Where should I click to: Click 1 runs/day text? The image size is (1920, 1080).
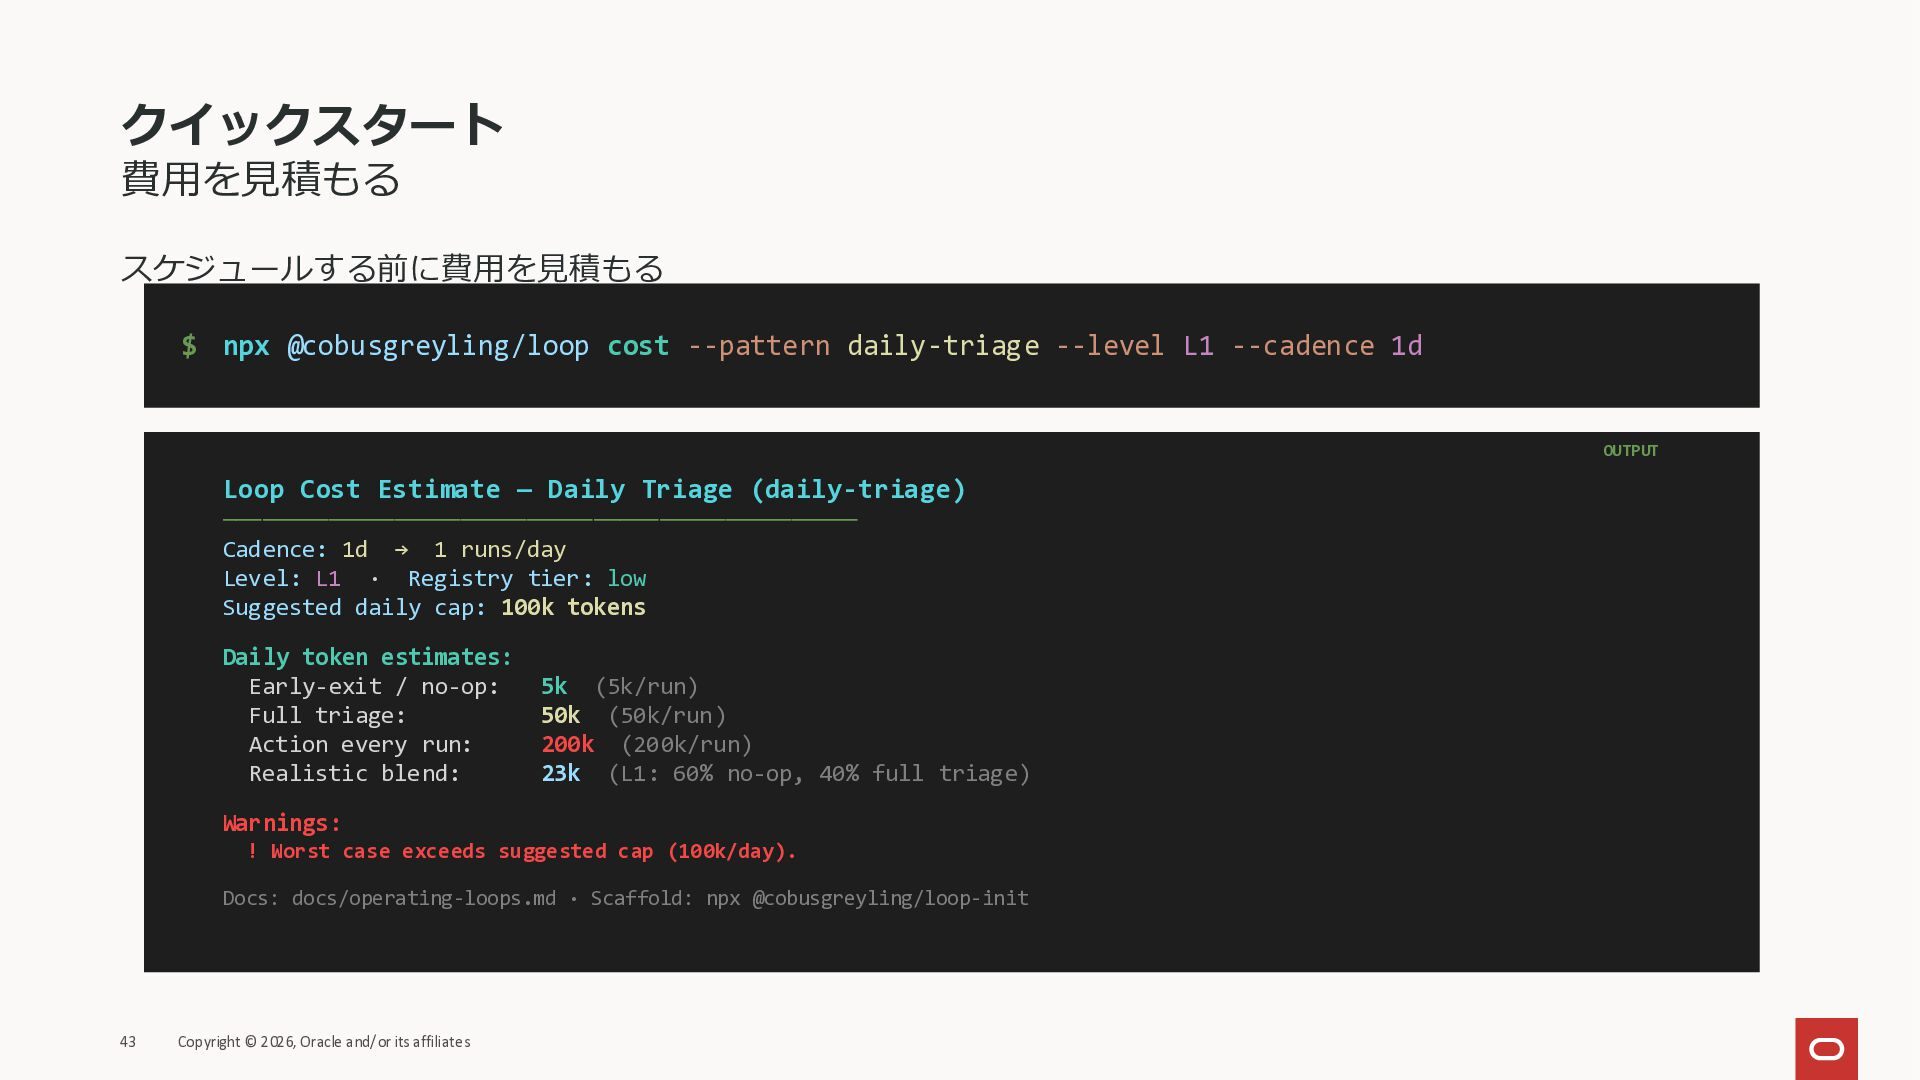tap(500, 549)
